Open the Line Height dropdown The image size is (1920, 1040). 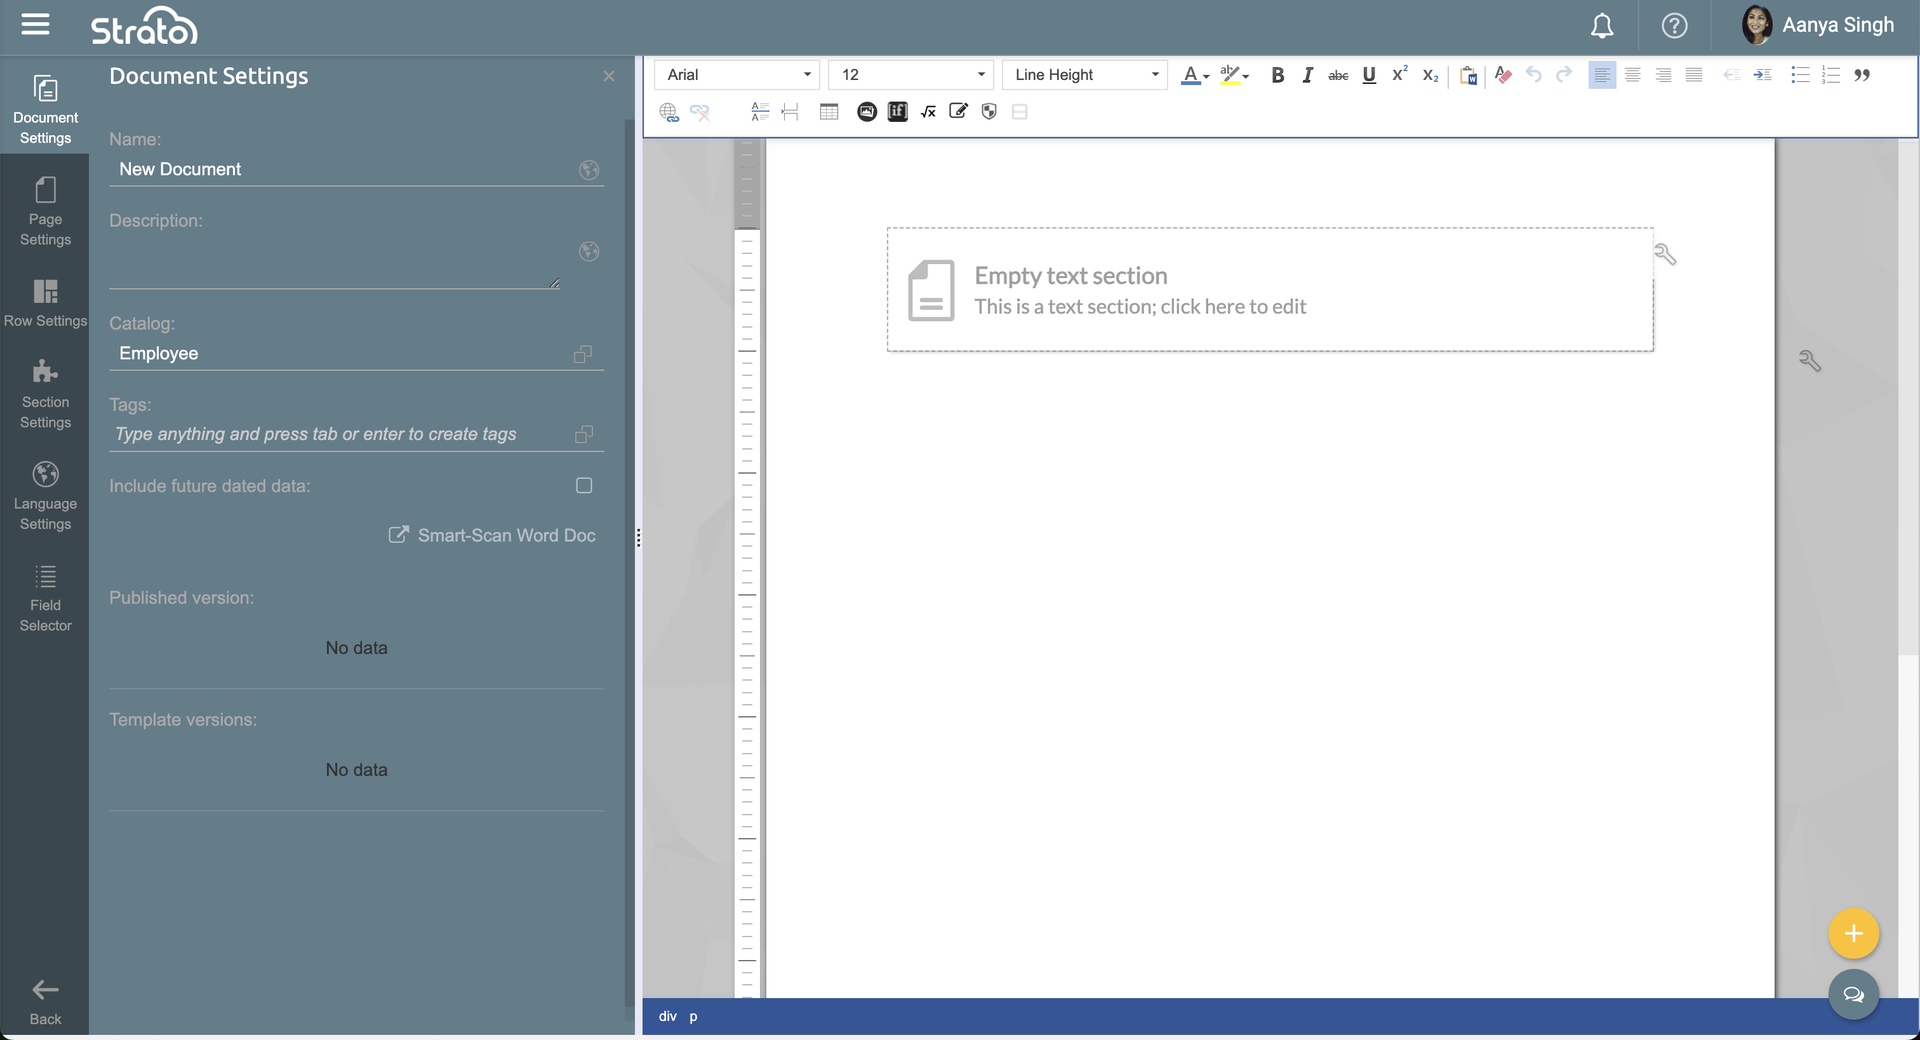coord(1085,75)
